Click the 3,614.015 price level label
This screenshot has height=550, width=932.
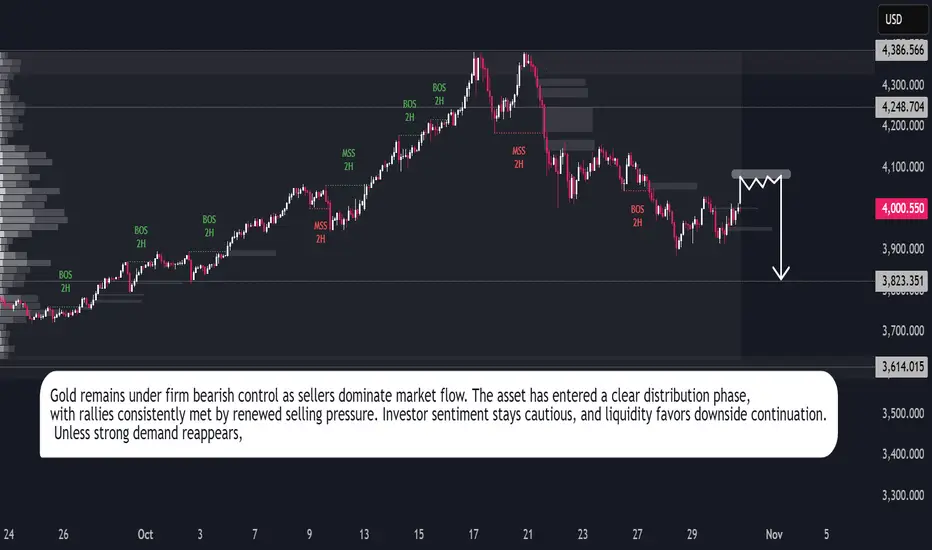pyautogui.click(x=901, y=366)
